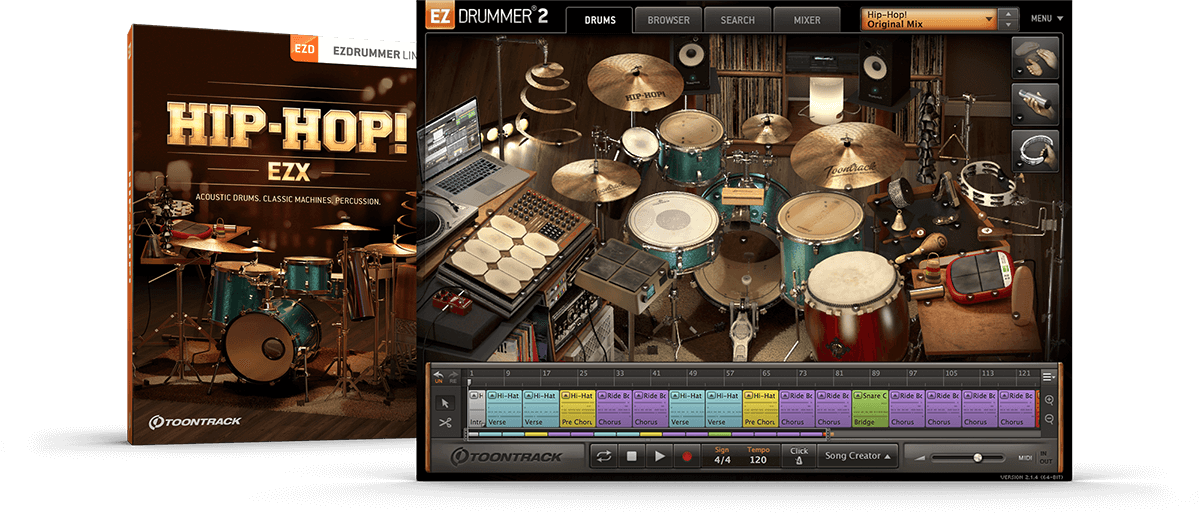Click the Toontrack logo in transport bar
The image size is (1200, 517).
point(506,456)
